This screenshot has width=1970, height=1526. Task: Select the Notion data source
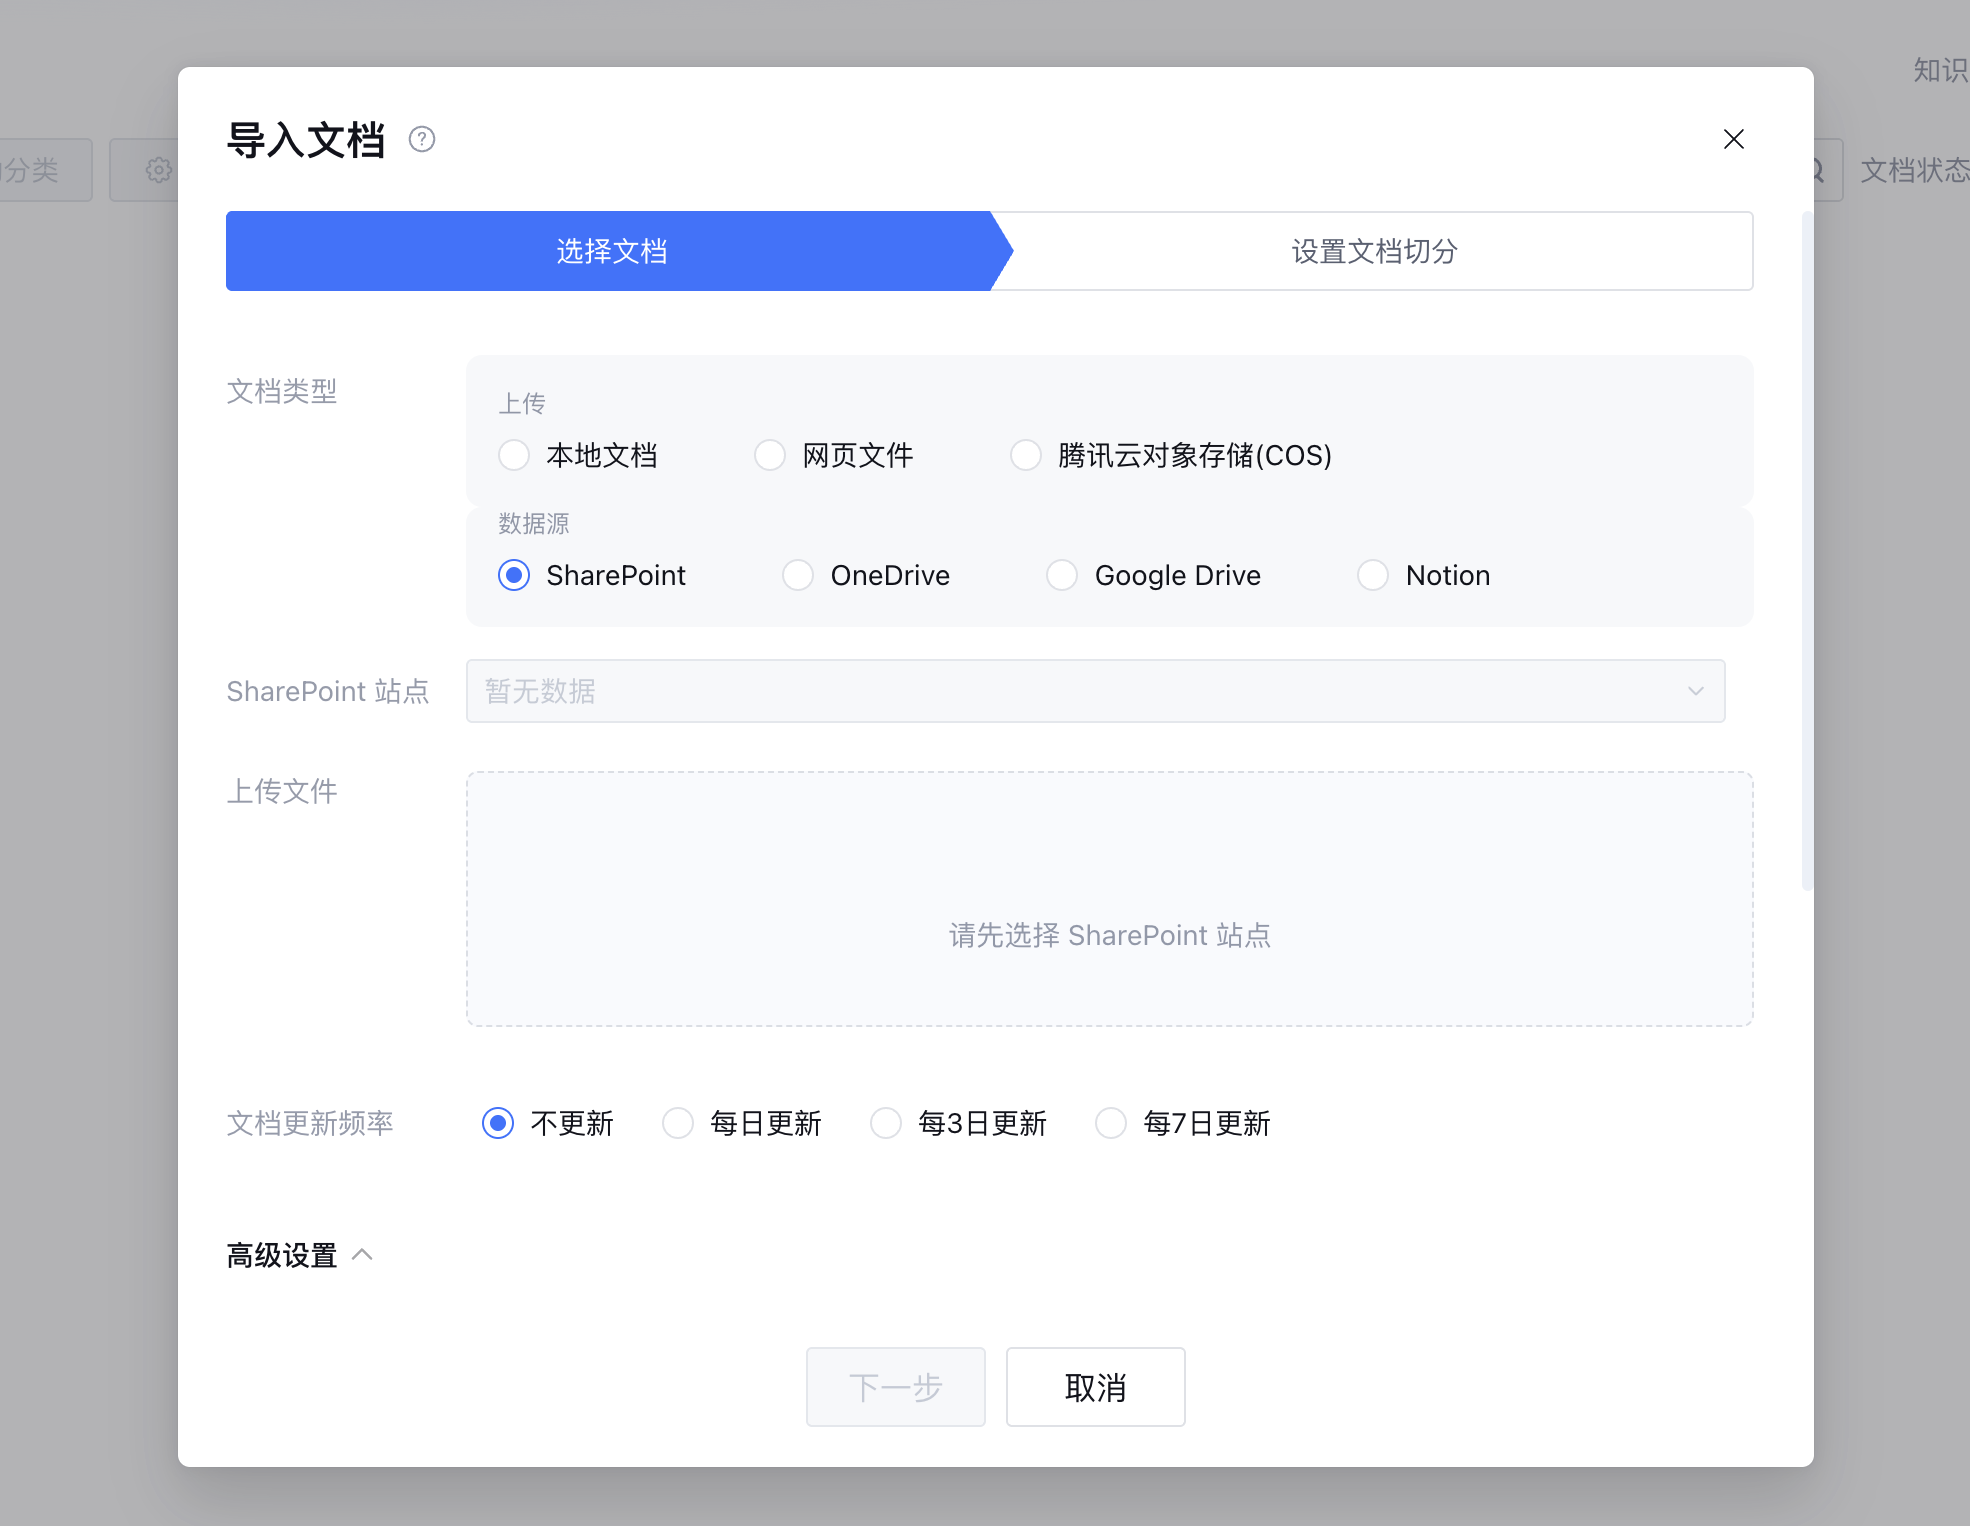pos(1373,575)
